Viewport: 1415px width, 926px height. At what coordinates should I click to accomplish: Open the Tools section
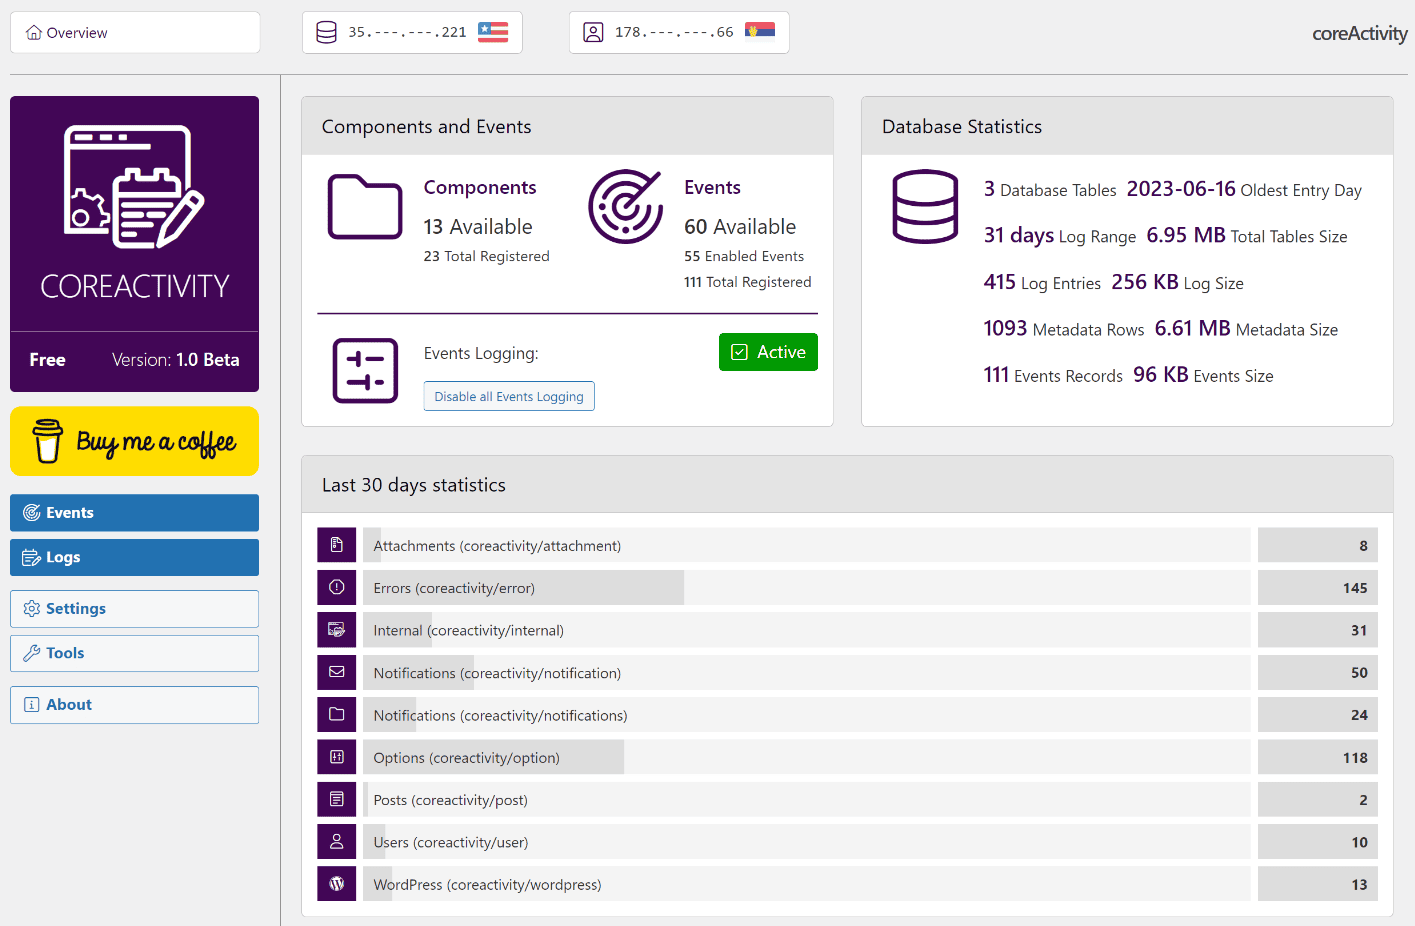pos(134,653)
